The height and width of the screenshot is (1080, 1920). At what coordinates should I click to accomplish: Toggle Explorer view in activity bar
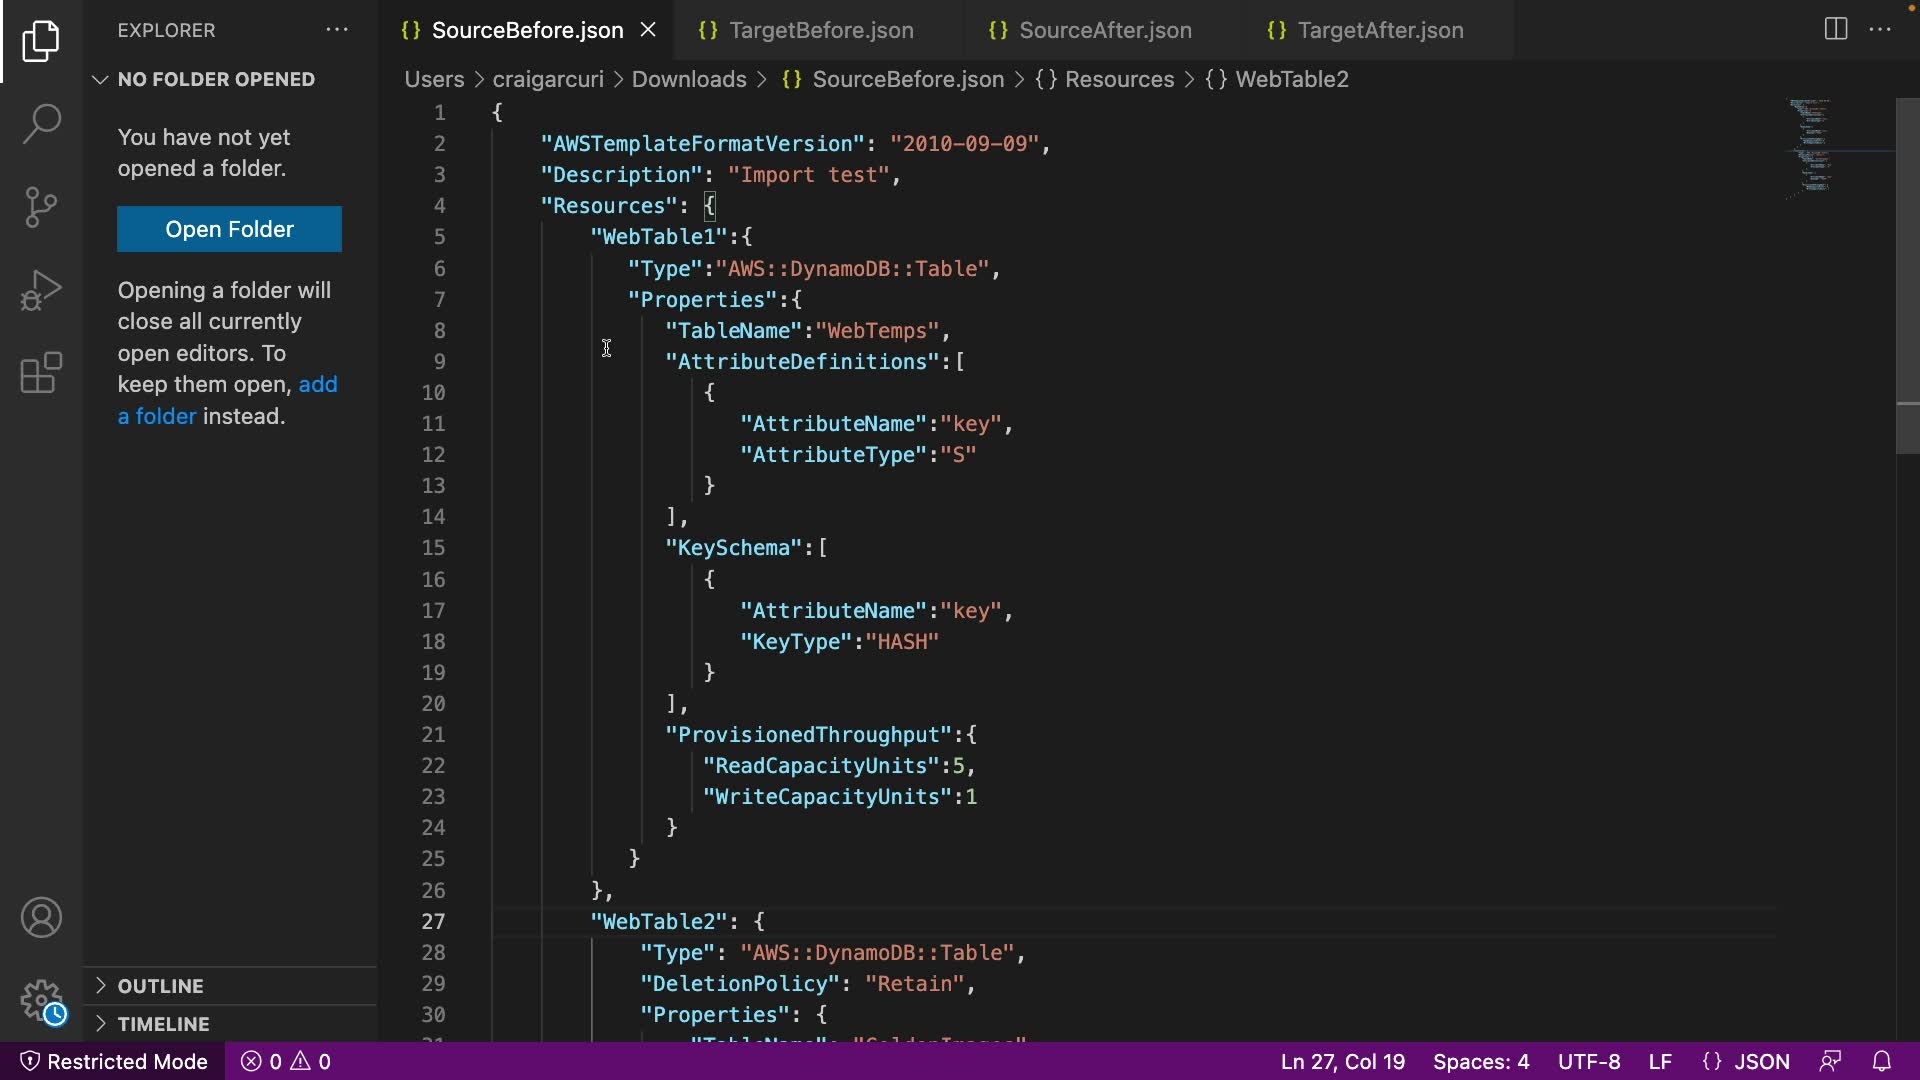41,41
